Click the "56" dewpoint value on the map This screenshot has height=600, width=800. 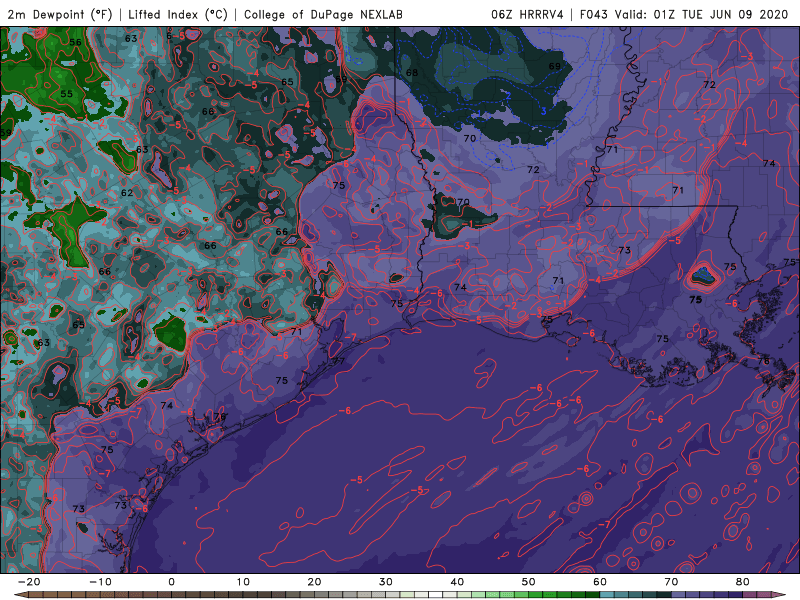[x=75, y=42]
